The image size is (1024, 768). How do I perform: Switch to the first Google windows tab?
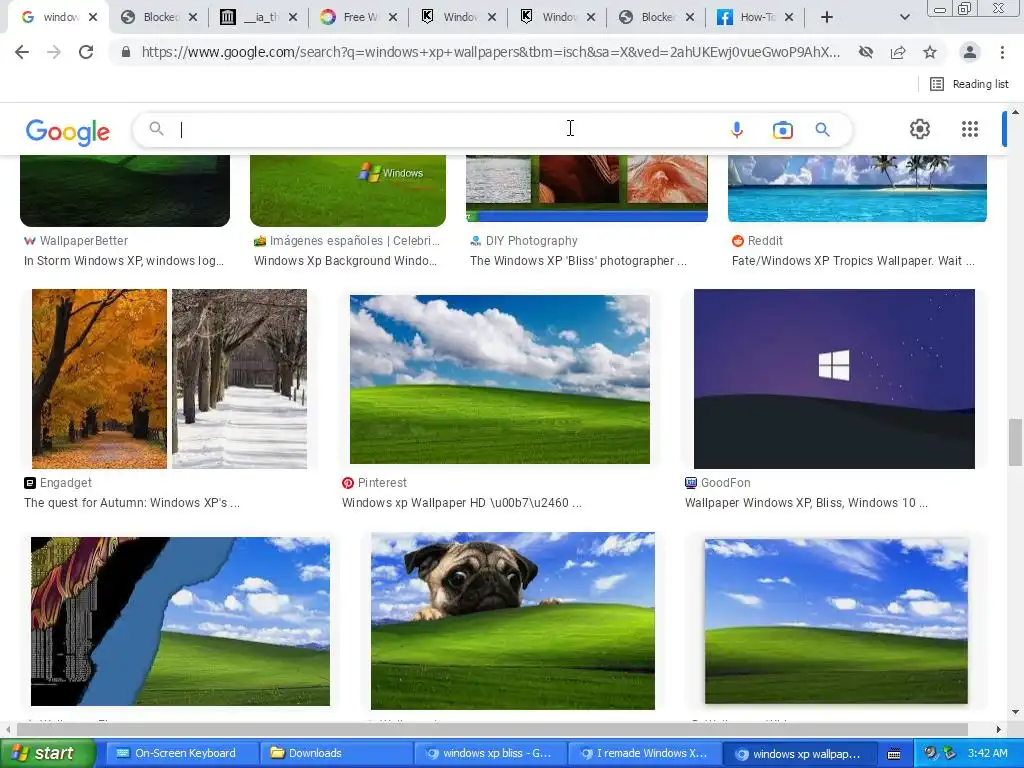59,18
